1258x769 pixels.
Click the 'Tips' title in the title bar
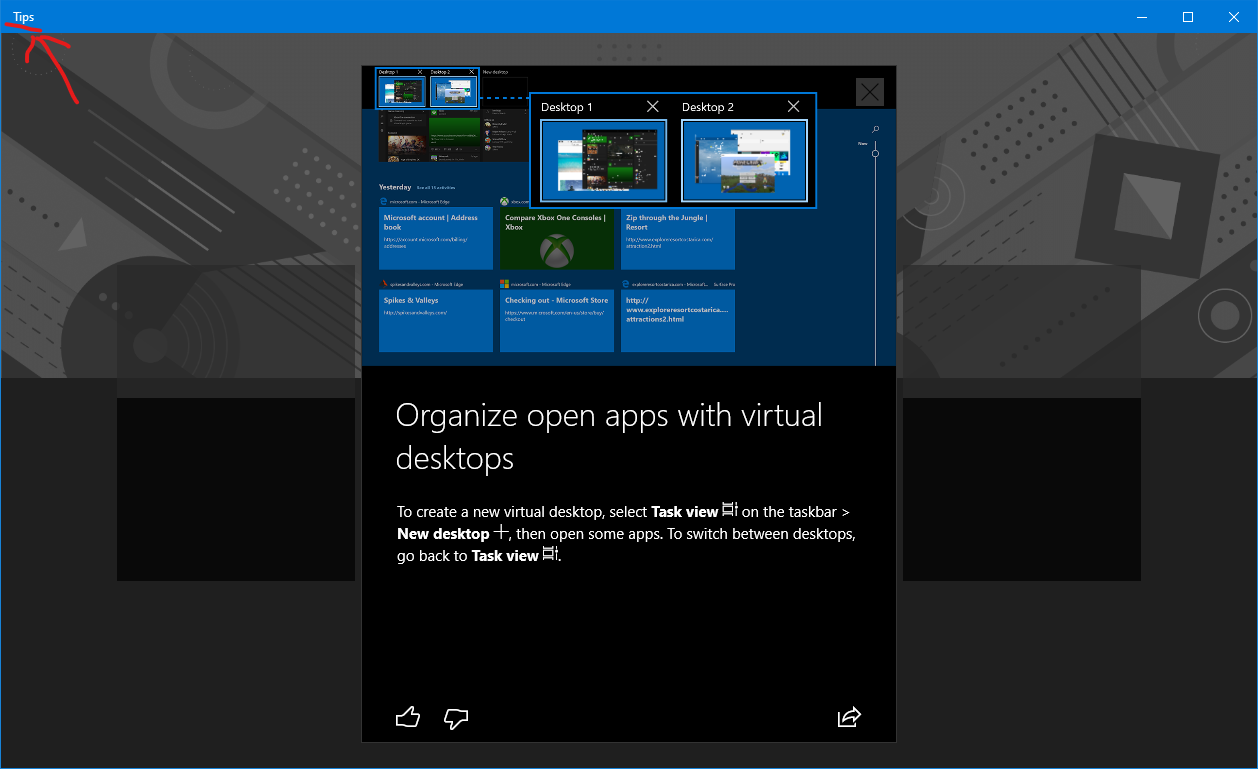[23, 17]
